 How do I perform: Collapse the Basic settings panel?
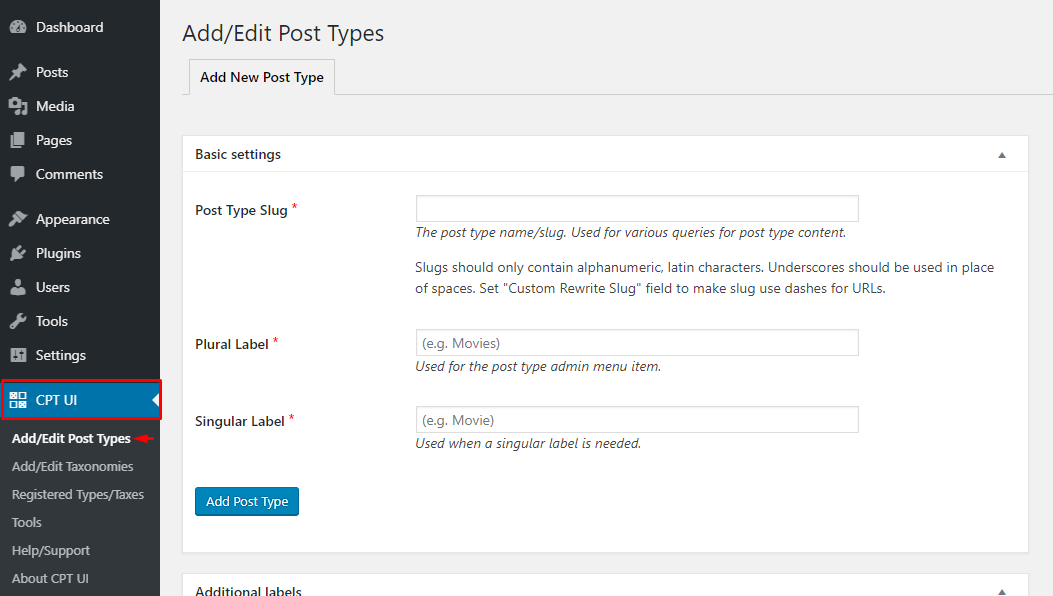tap(1002, 155)
